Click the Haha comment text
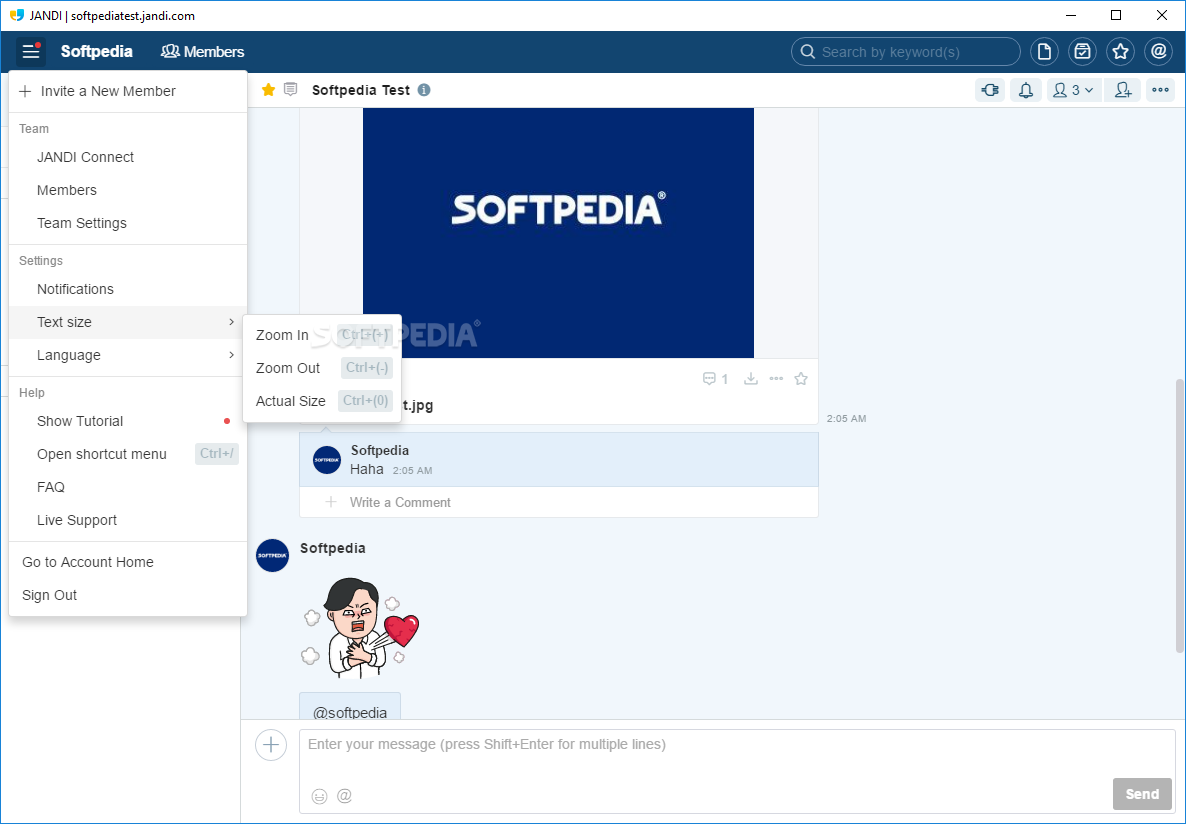 coord(367,469)
